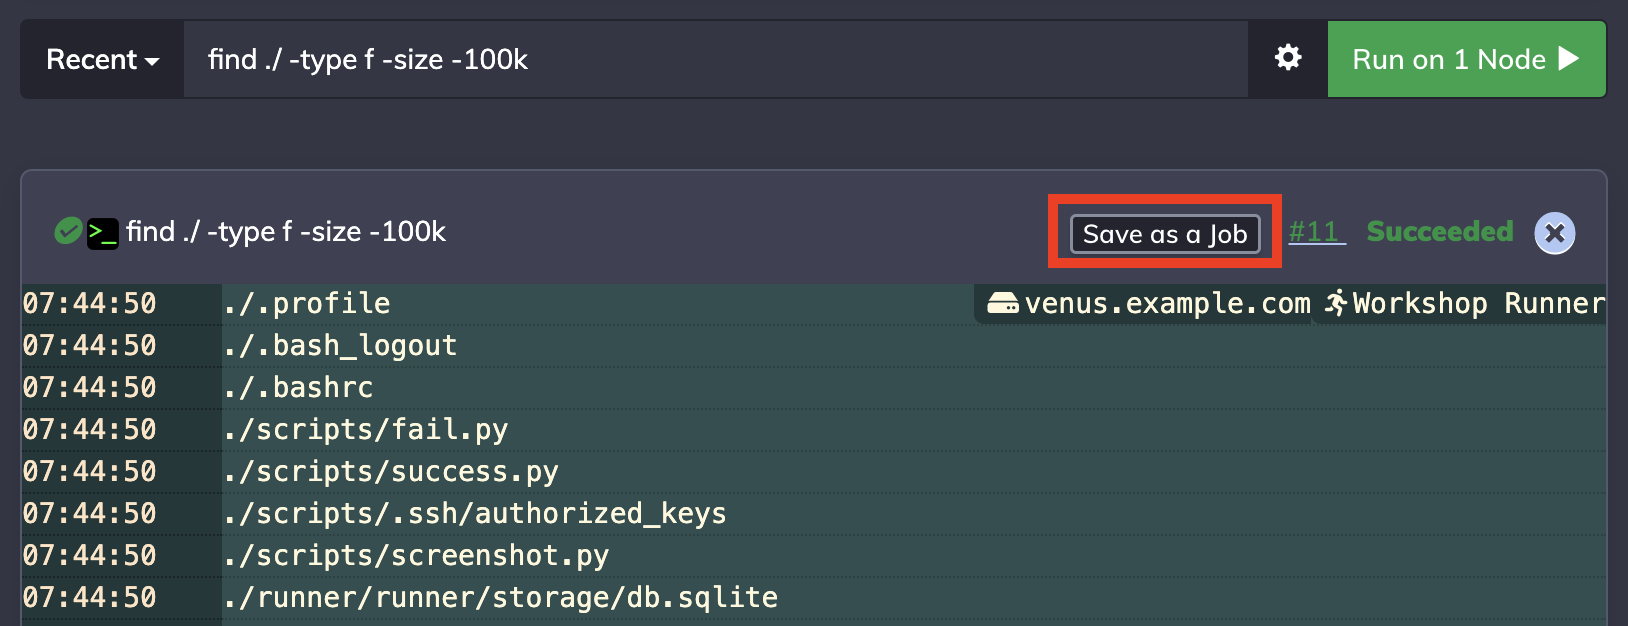Click the terminal prompt icon
The image size is (1628, 626).
pos(103,233)
